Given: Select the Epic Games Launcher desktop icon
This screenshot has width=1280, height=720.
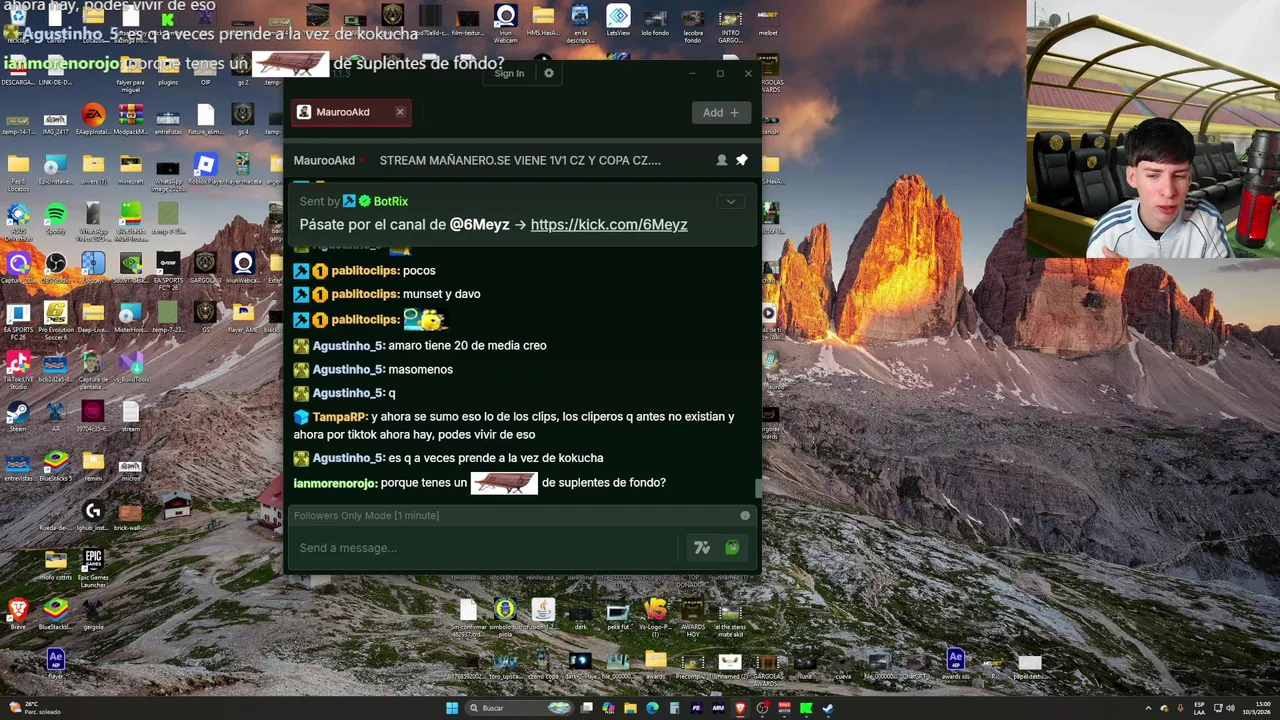Looking at the screenshot, I should (x=93, y=567).
